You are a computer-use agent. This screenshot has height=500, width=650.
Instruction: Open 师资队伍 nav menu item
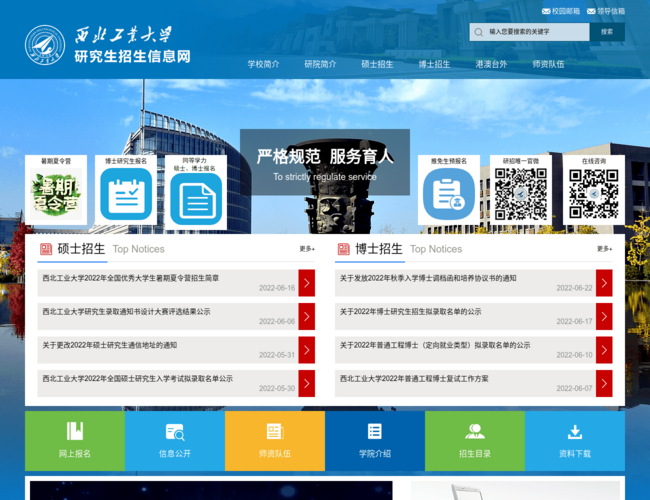(548, 64)
